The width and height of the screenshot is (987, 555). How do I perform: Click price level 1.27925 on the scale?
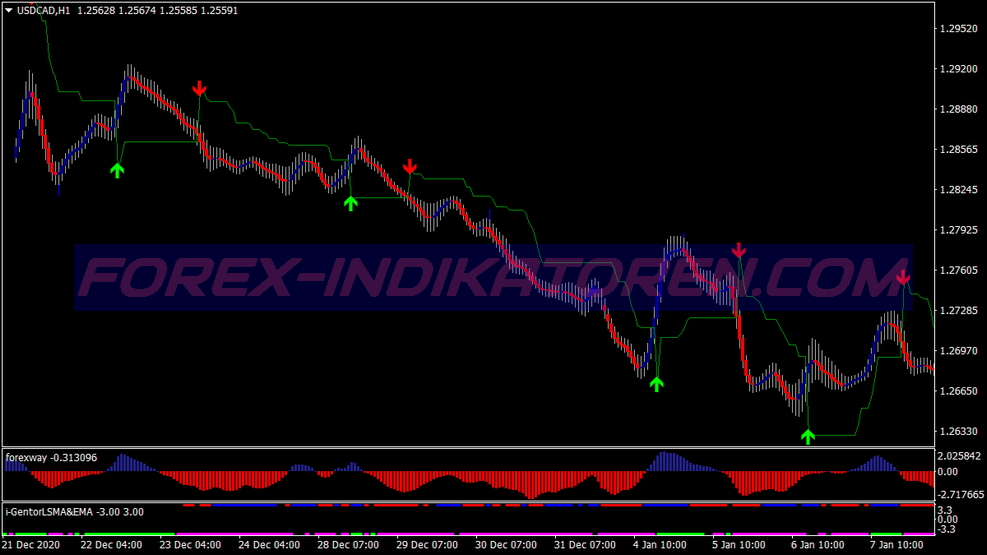click(959, 230)
